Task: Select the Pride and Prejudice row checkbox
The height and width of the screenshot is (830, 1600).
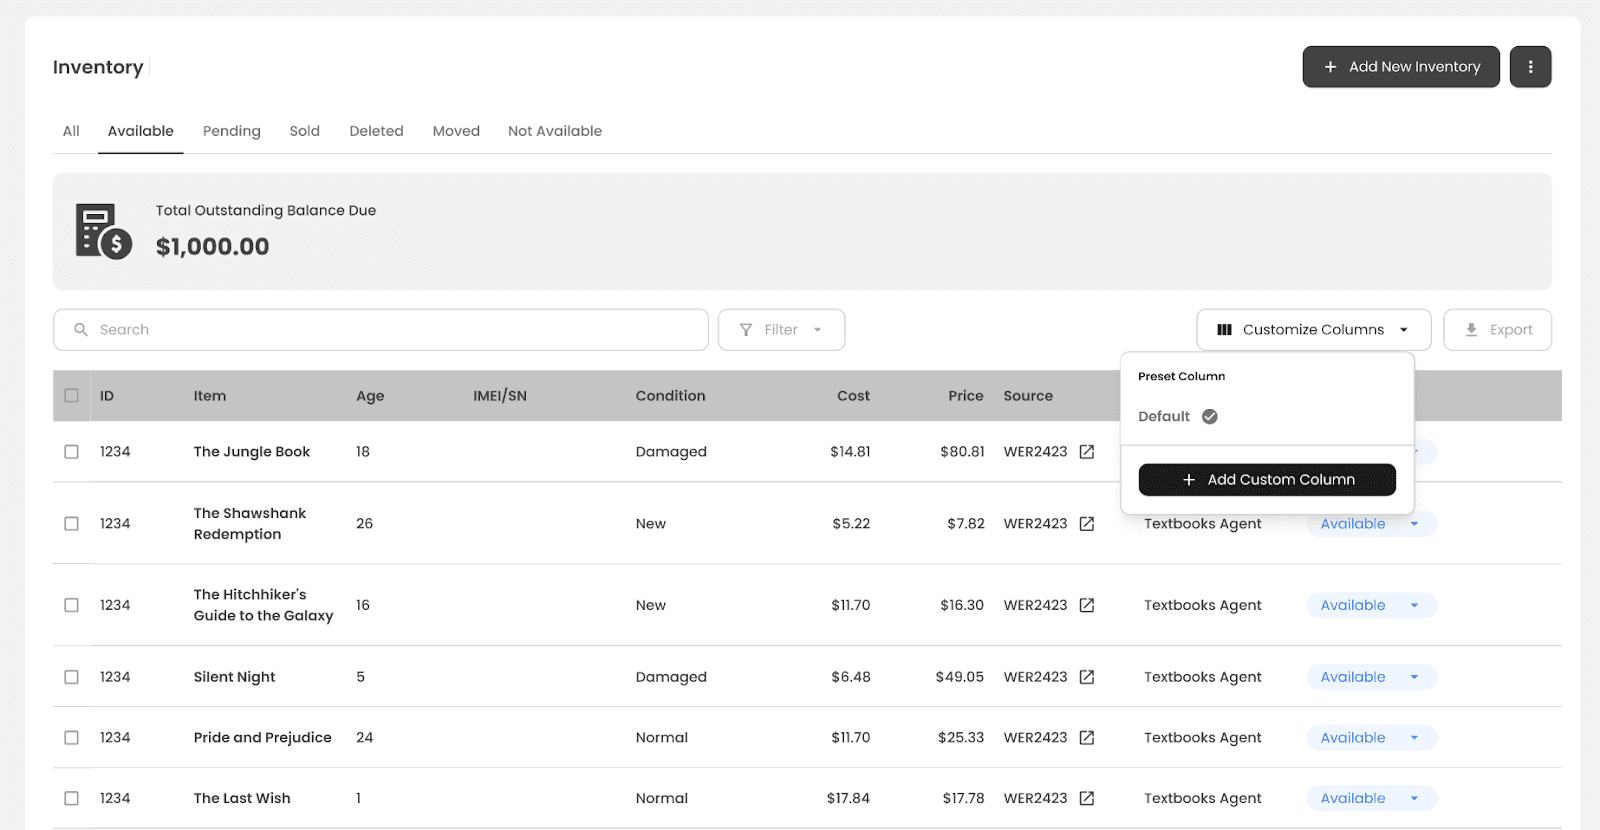Action: 72,738
